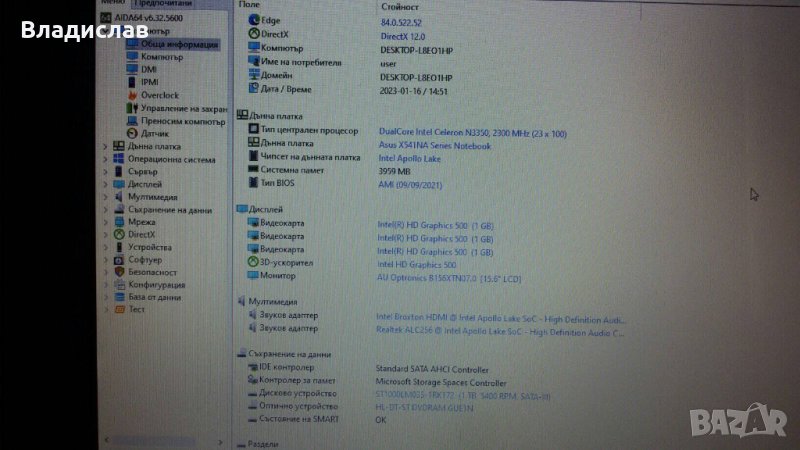Select Управление на захранването icon
The height and width of the screenshot is (450, 800).
tap(133, 108)
